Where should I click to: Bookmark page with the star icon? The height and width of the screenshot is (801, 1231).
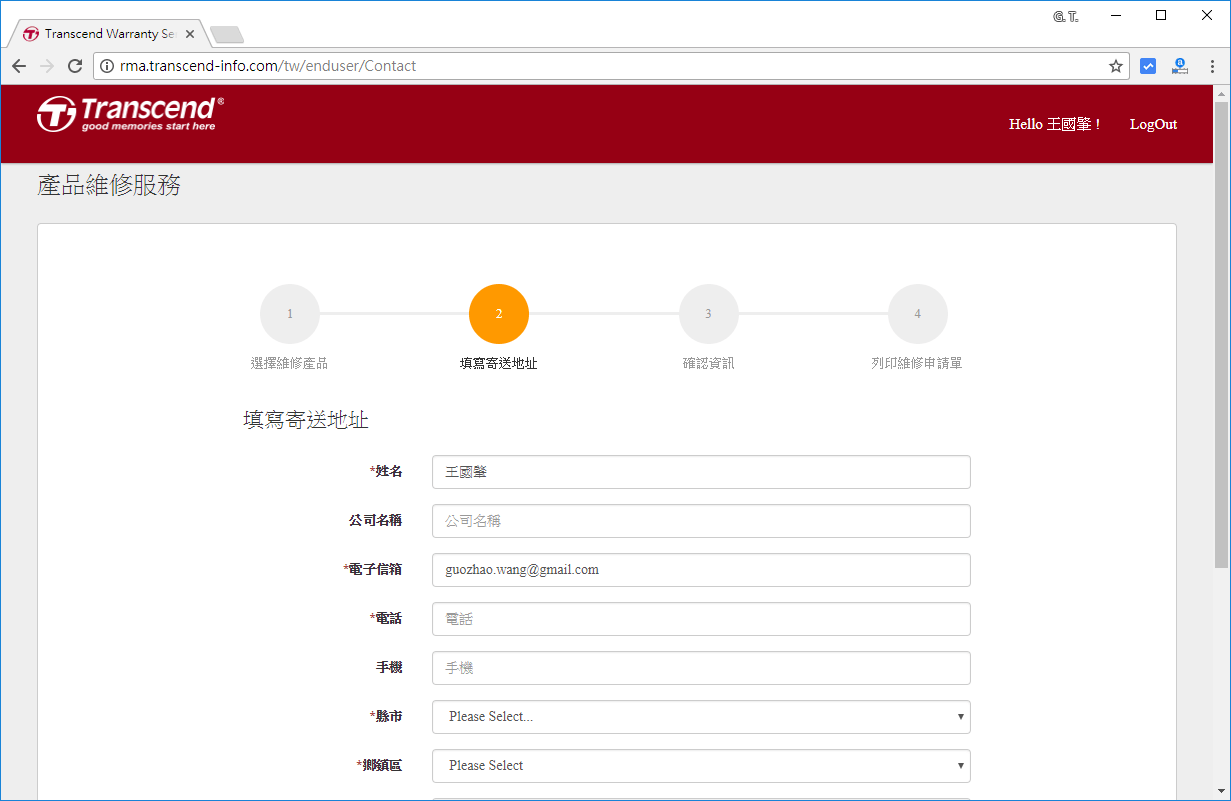[x=1115, y=66]
